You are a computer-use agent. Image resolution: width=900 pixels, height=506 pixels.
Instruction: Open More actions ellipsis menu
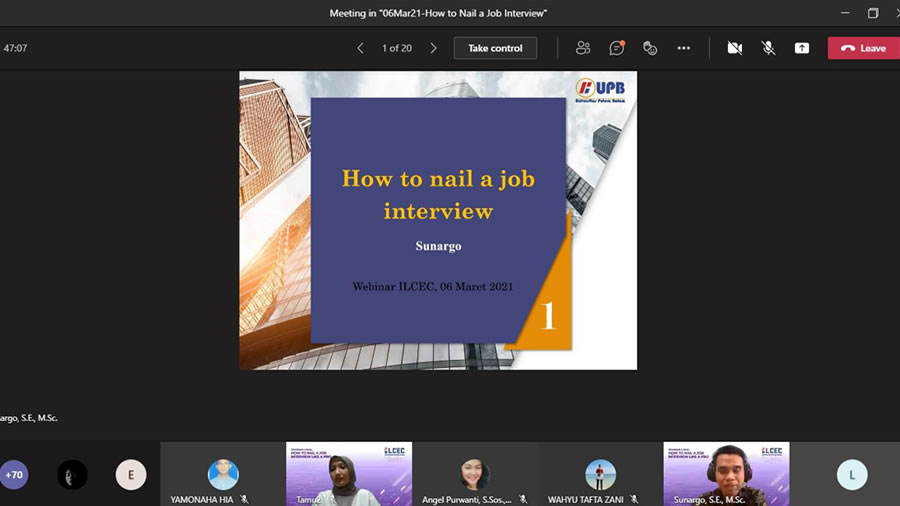pyautogui.click(x=684, y=48)
